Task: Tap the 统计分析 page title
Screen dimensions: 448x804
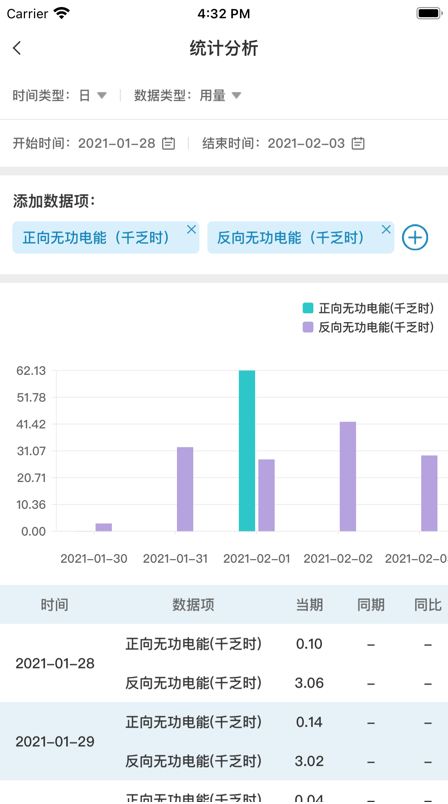Action: [224, 48]
